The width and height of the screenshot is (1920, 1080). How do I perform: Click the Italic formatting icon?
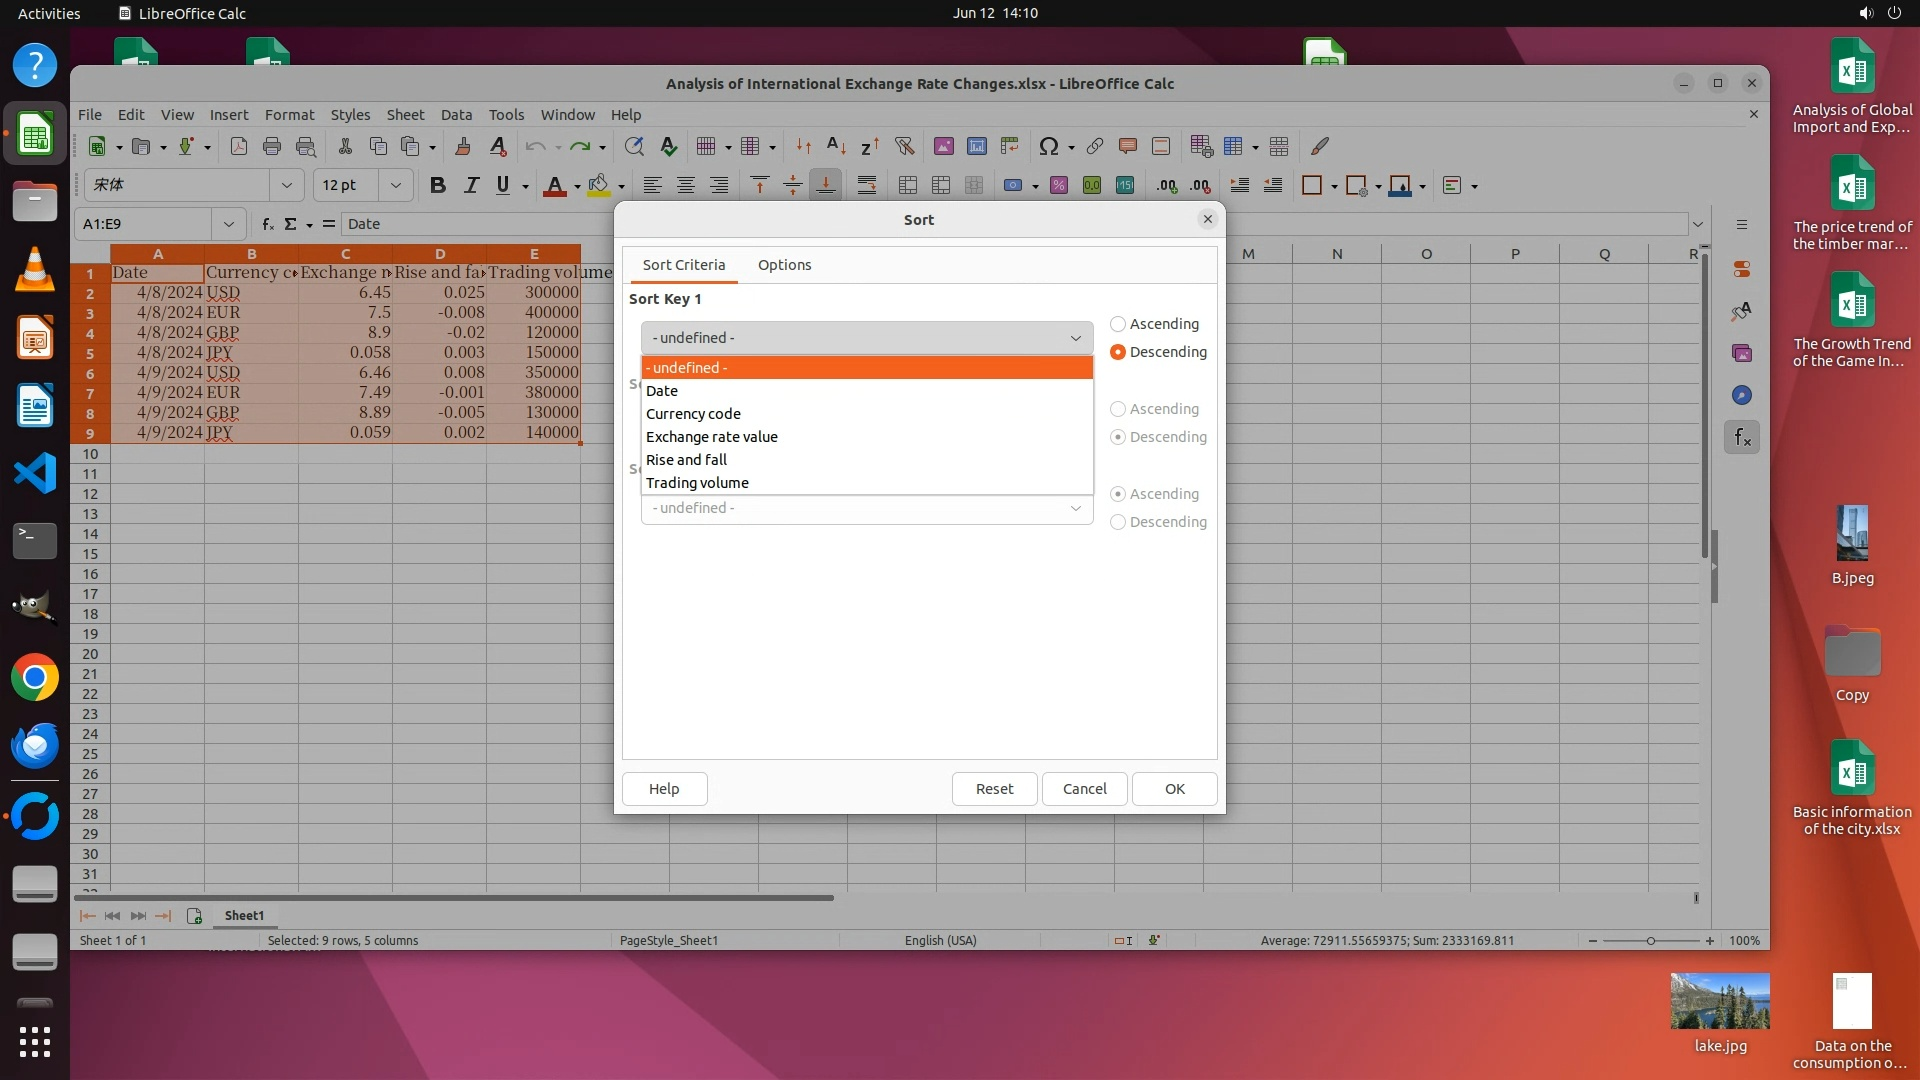[x=471, y=185]
